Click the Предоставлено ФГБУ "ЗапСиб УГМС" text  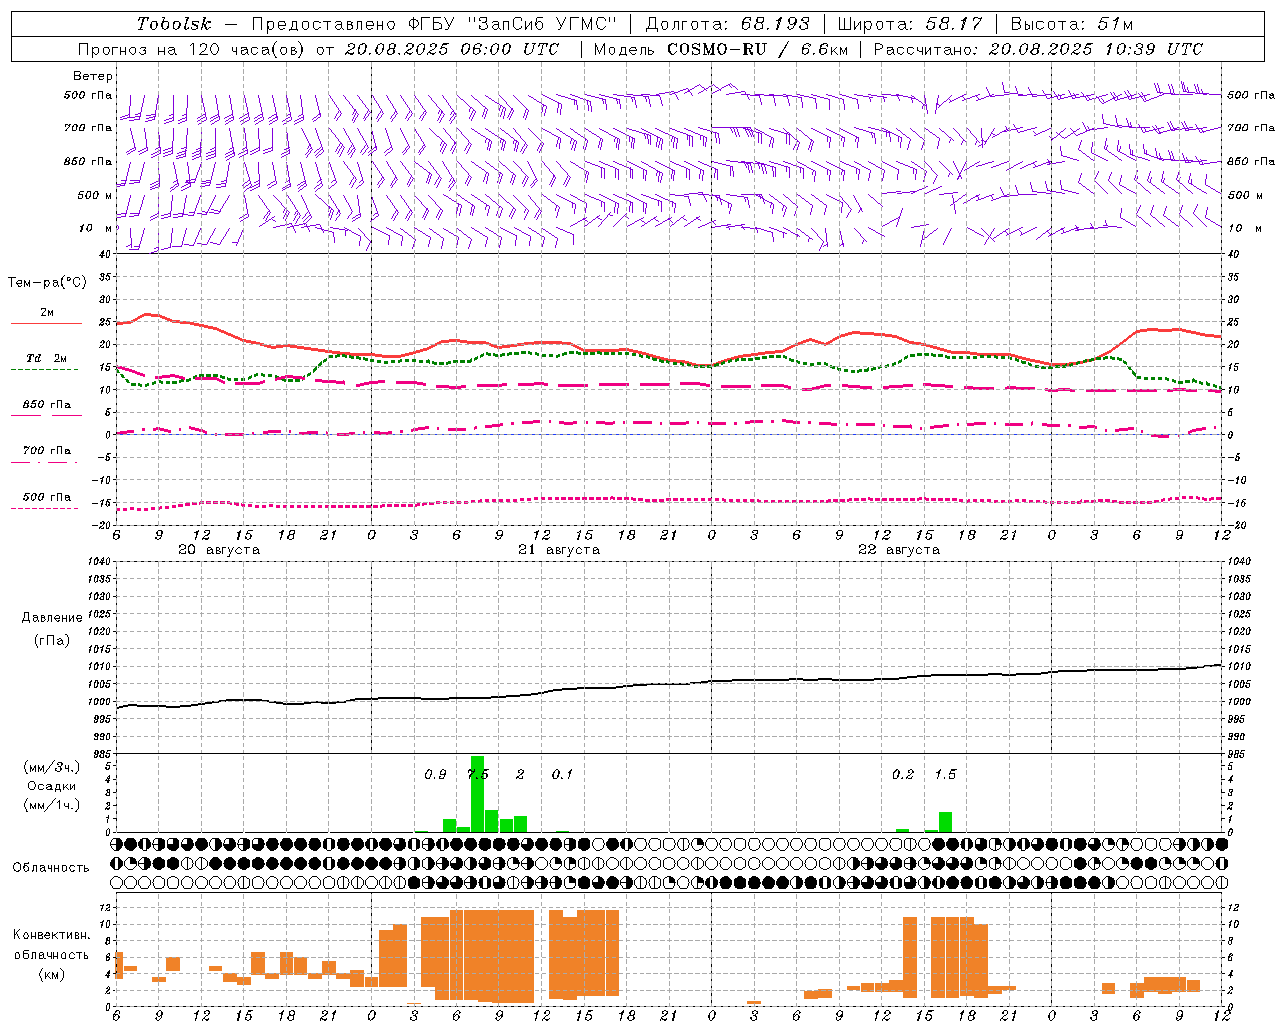tap(434, 24)
